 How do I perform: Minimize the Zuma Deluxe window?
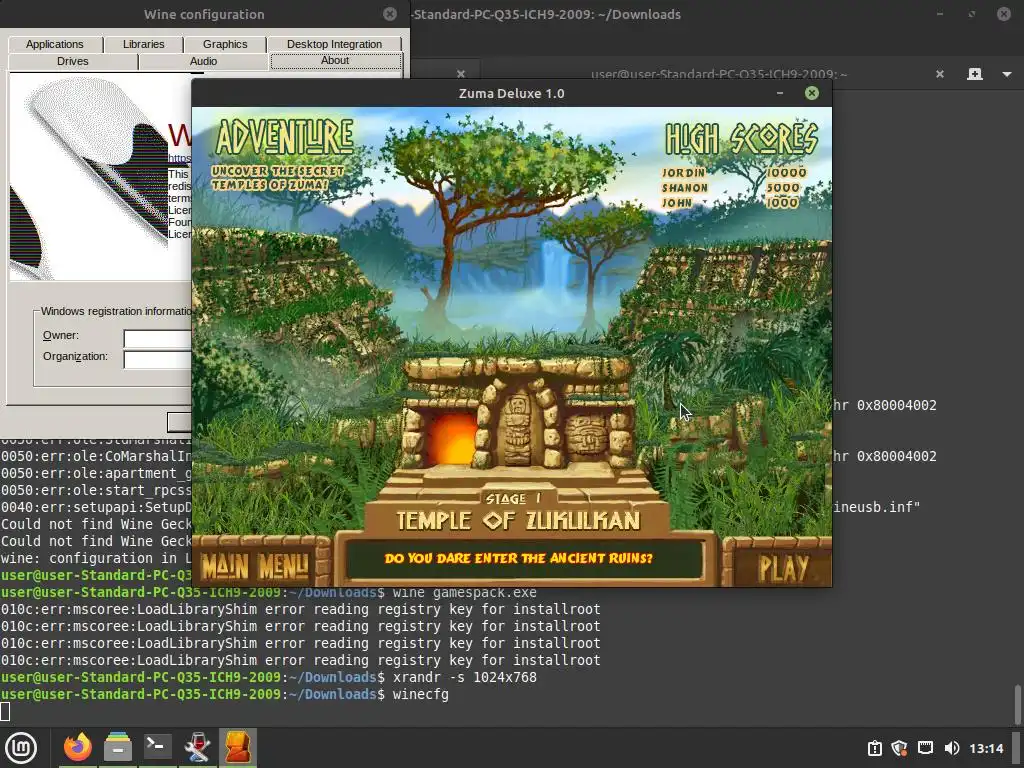pos(780,93)
